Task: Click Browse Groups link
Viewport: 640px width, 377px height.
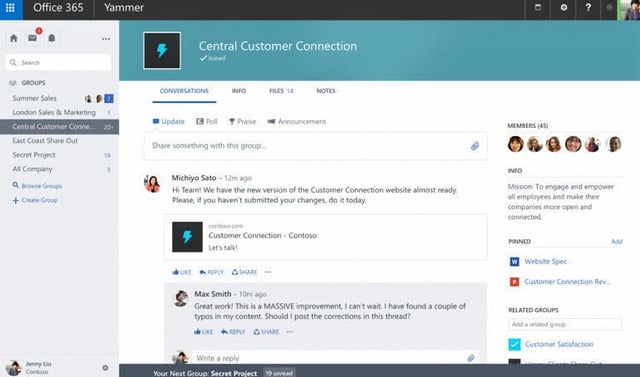Action: click(x=37, y=186)
